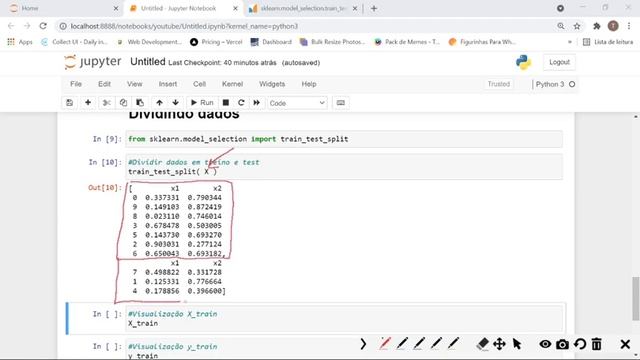The width and height of the screenshot is (640, 360).
Task: Click the notebook vertical scrollbar thumb
Action: click(x=636, y=299)
